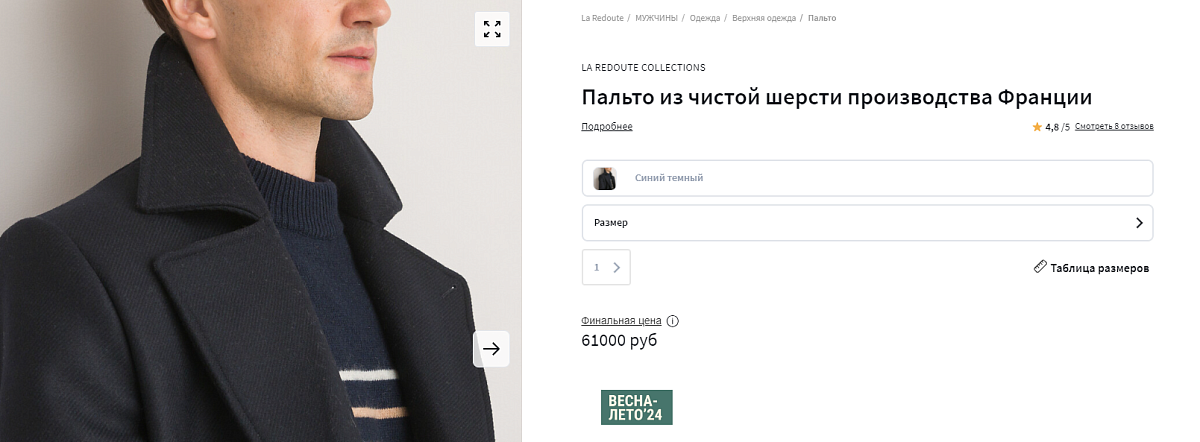This screenshot has width=1200, height=442.
Task: Open the Таблица размеров size chart
Action: pos(1099,268)
